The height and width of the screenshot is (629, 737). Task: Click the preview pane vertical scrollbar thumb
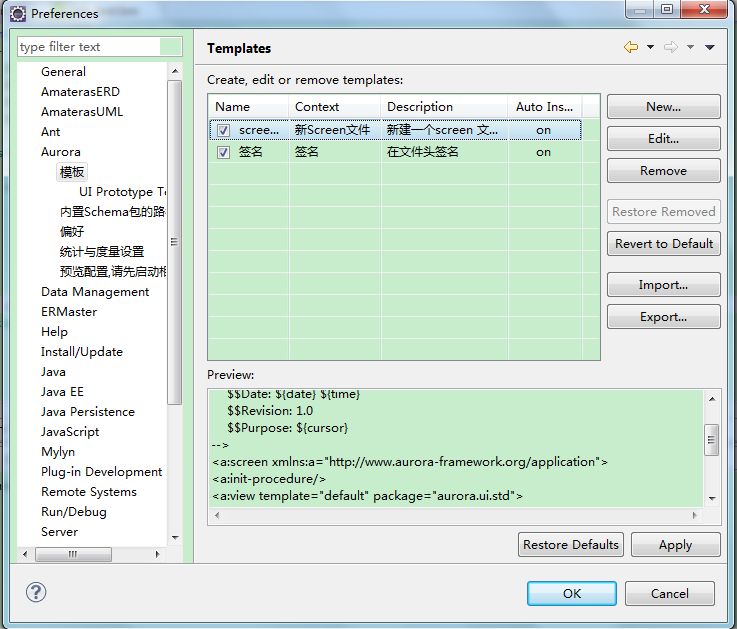(x=711, y=438)
